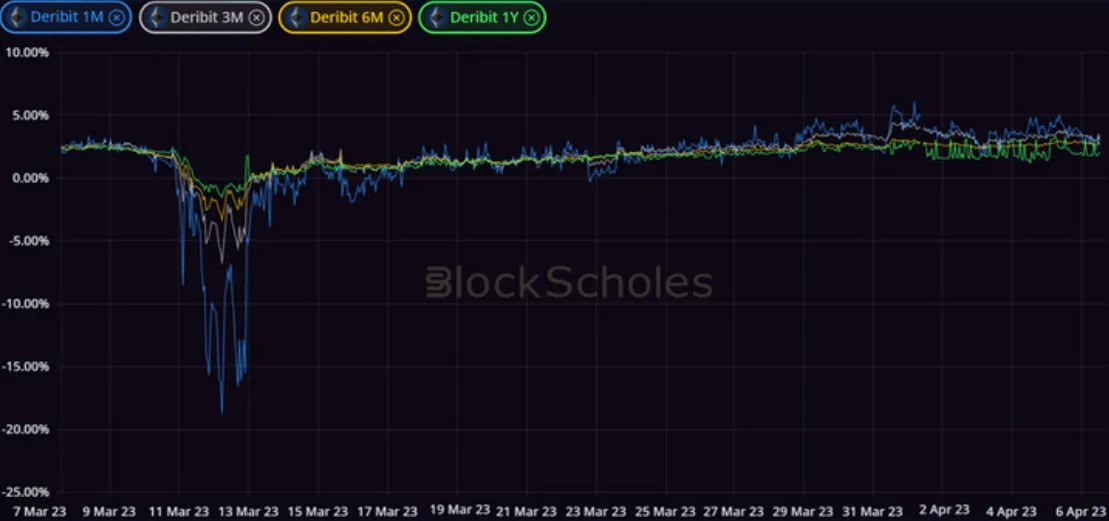This screenshot has width=1109, height=521.
Task: Select the Deribit 6M label
Action: [x=347, y=18]
